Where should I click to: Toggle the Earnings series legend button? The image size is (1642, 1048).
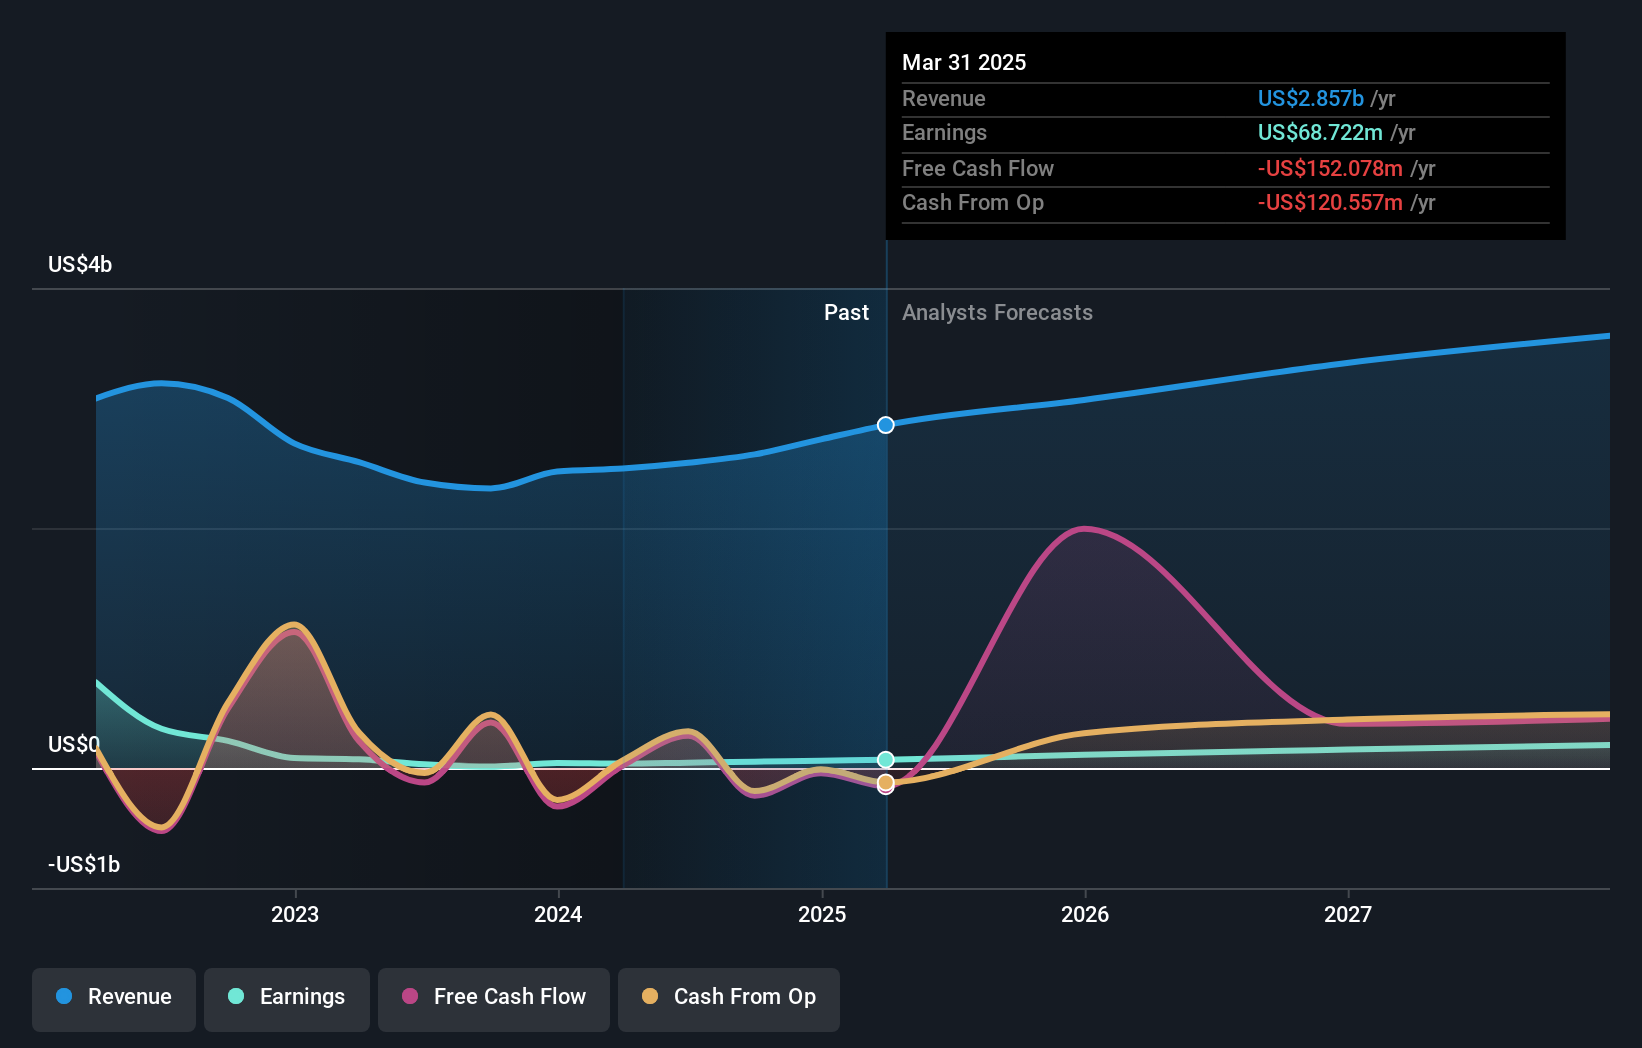click(x=287, y=999)
